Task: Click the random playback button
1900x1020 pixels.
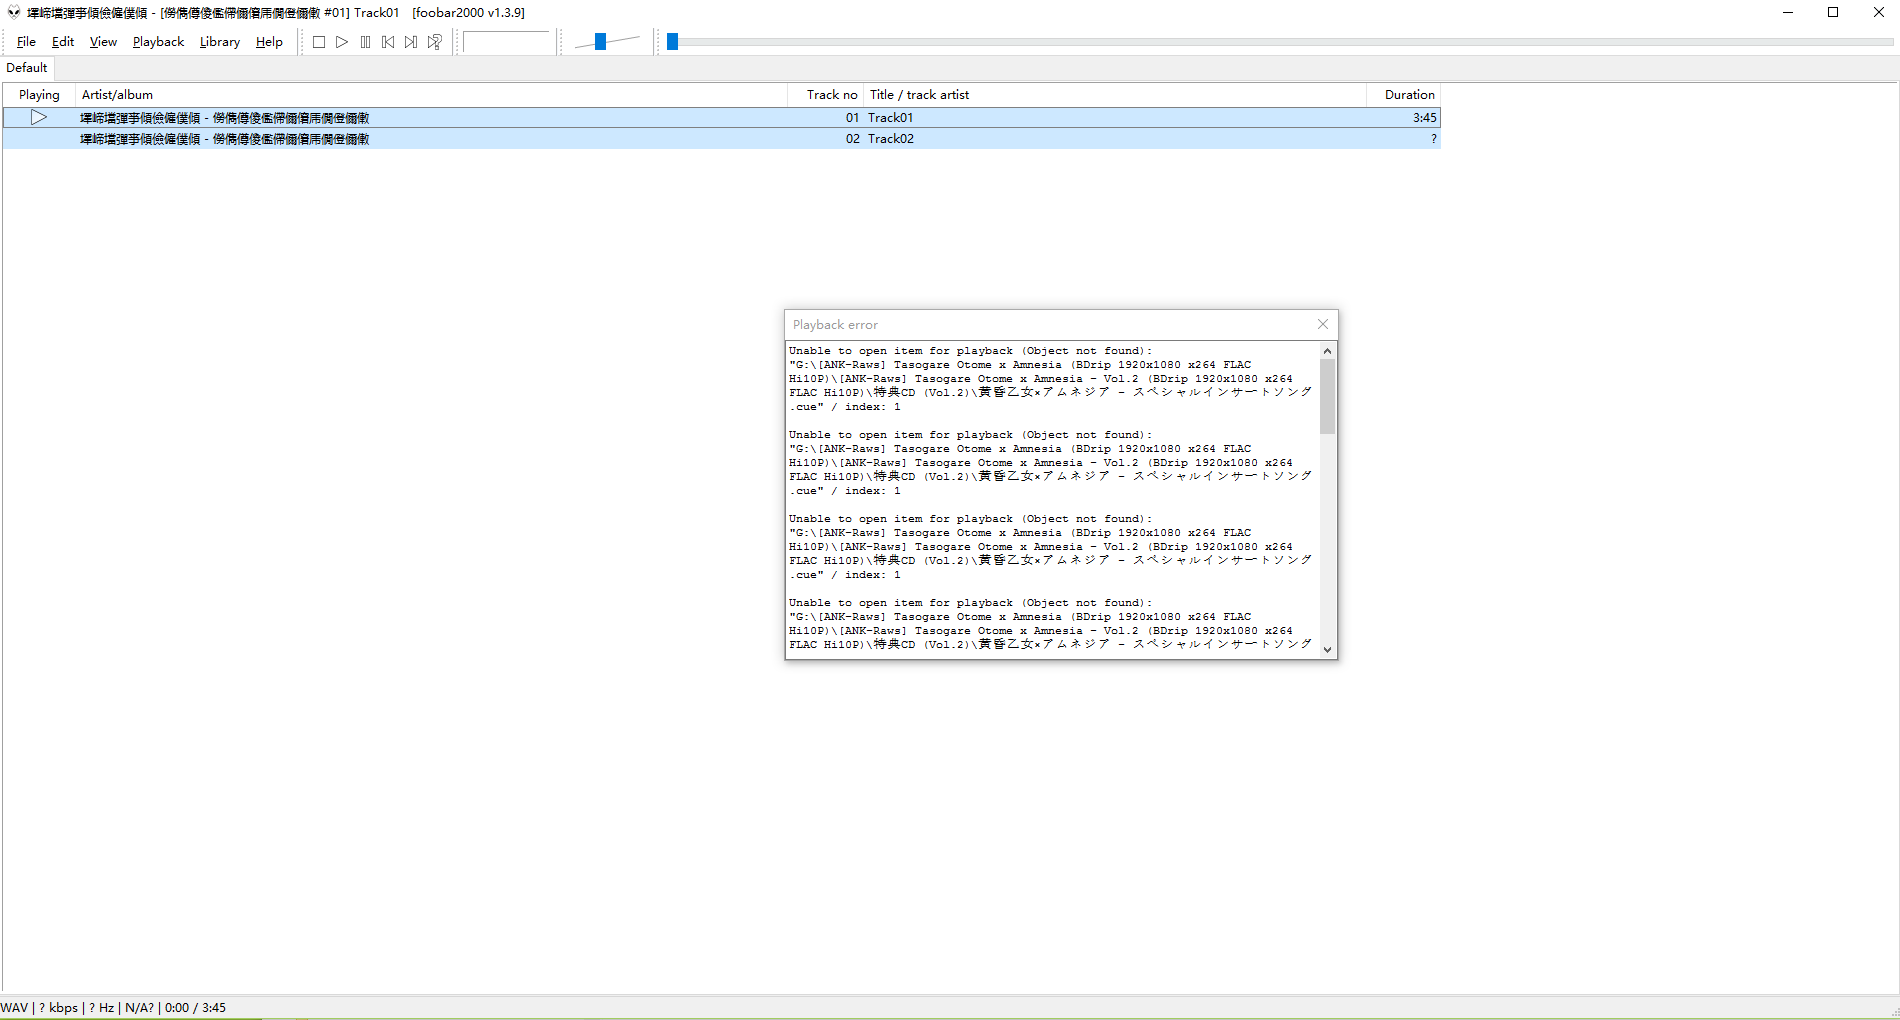Action: point(435,42)
